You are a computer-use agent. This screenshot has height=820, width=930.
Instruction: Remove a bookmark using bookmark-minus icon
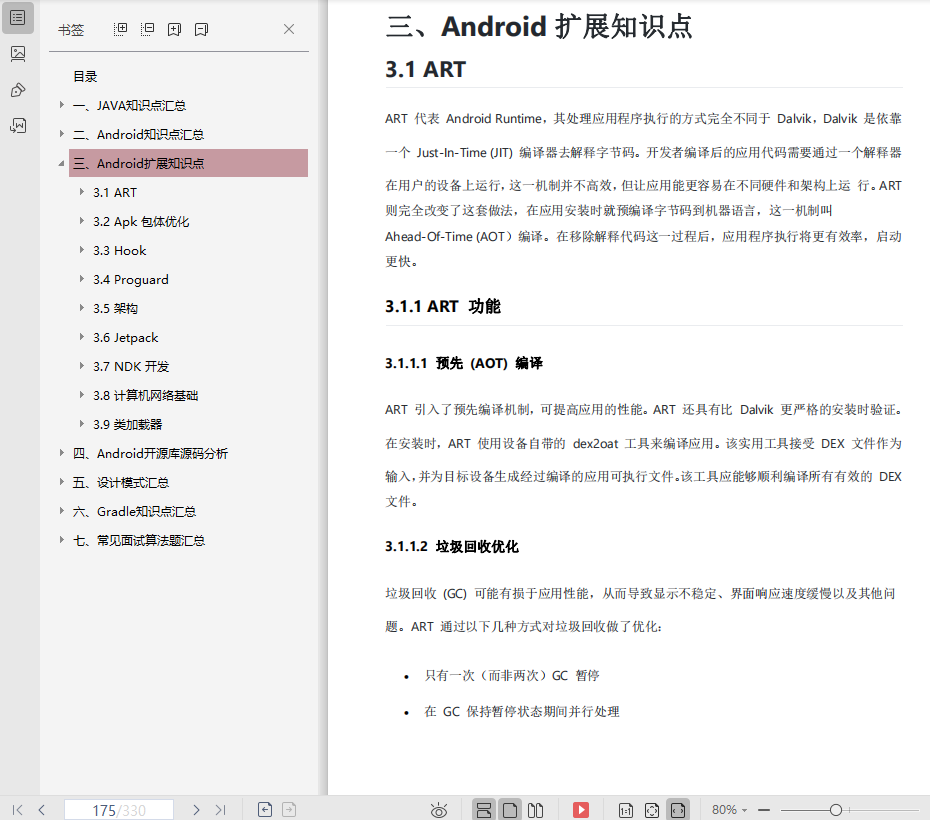point(200,30)
